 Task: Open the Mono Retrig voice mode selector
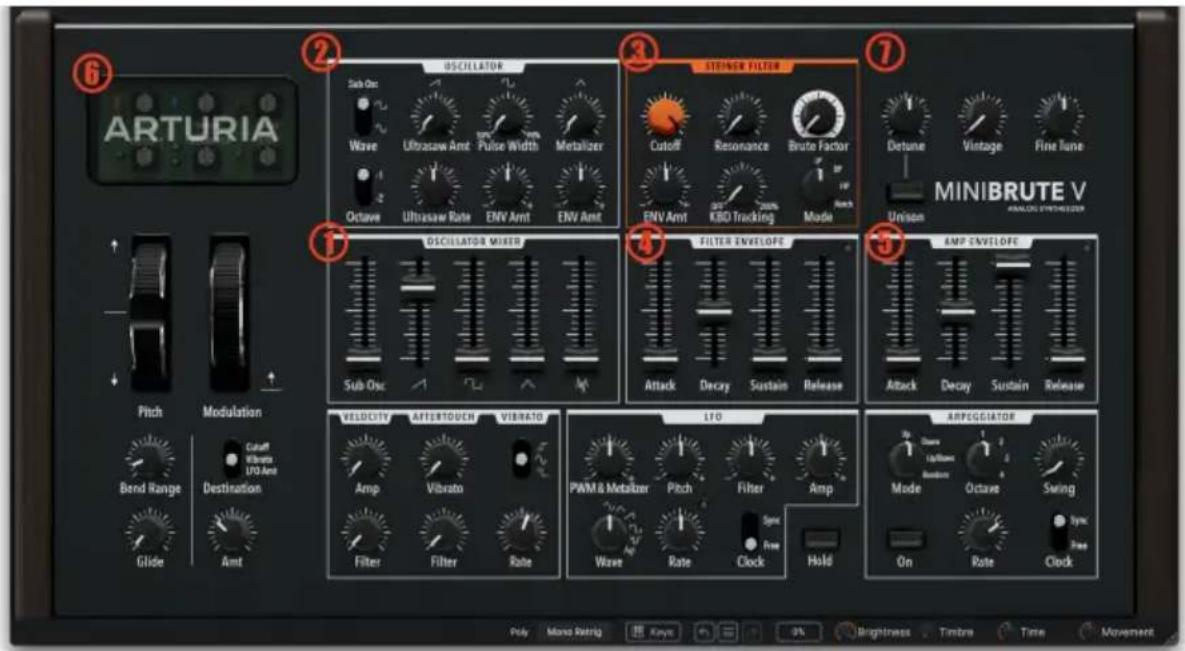[x=574, y=632]
